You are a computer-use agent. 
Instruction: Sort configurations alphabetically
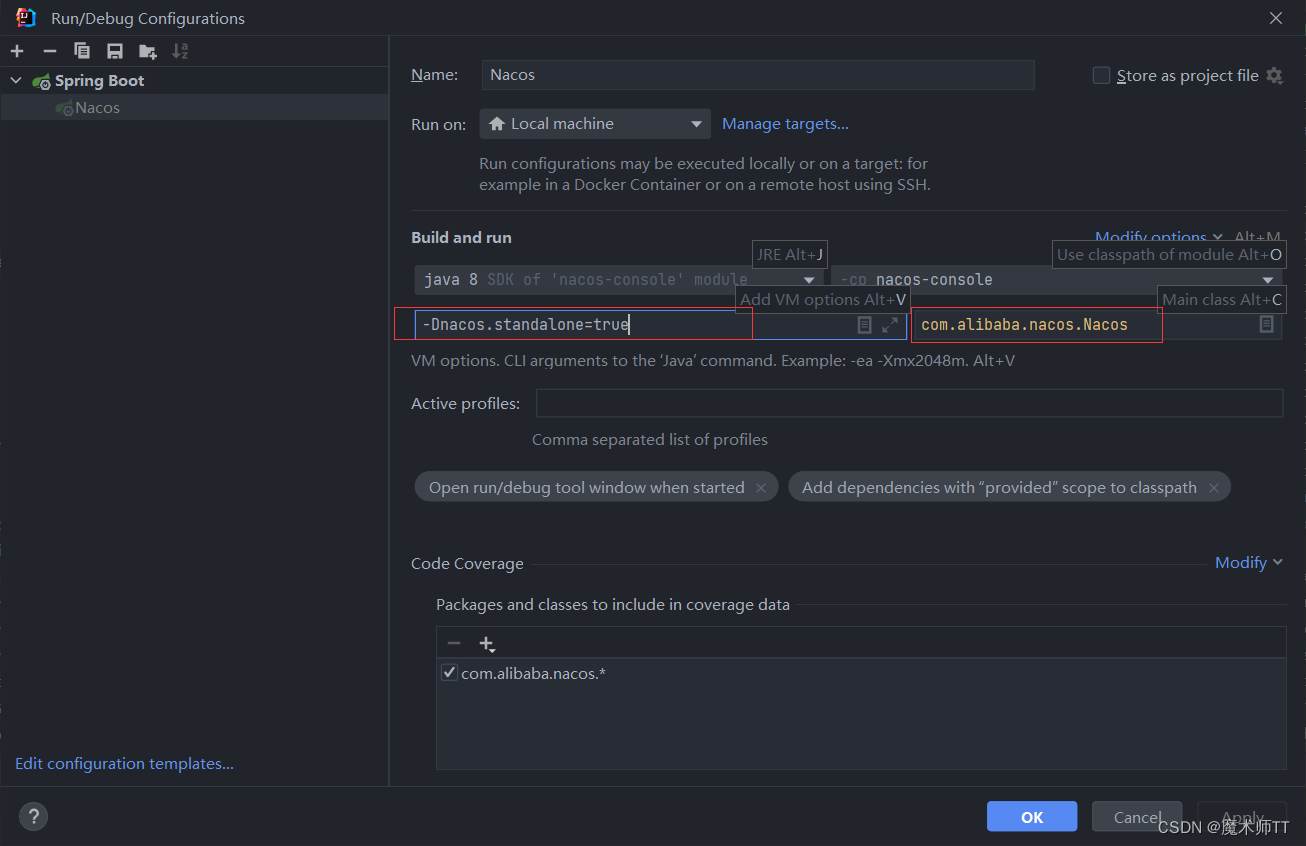tap(180, 51)
